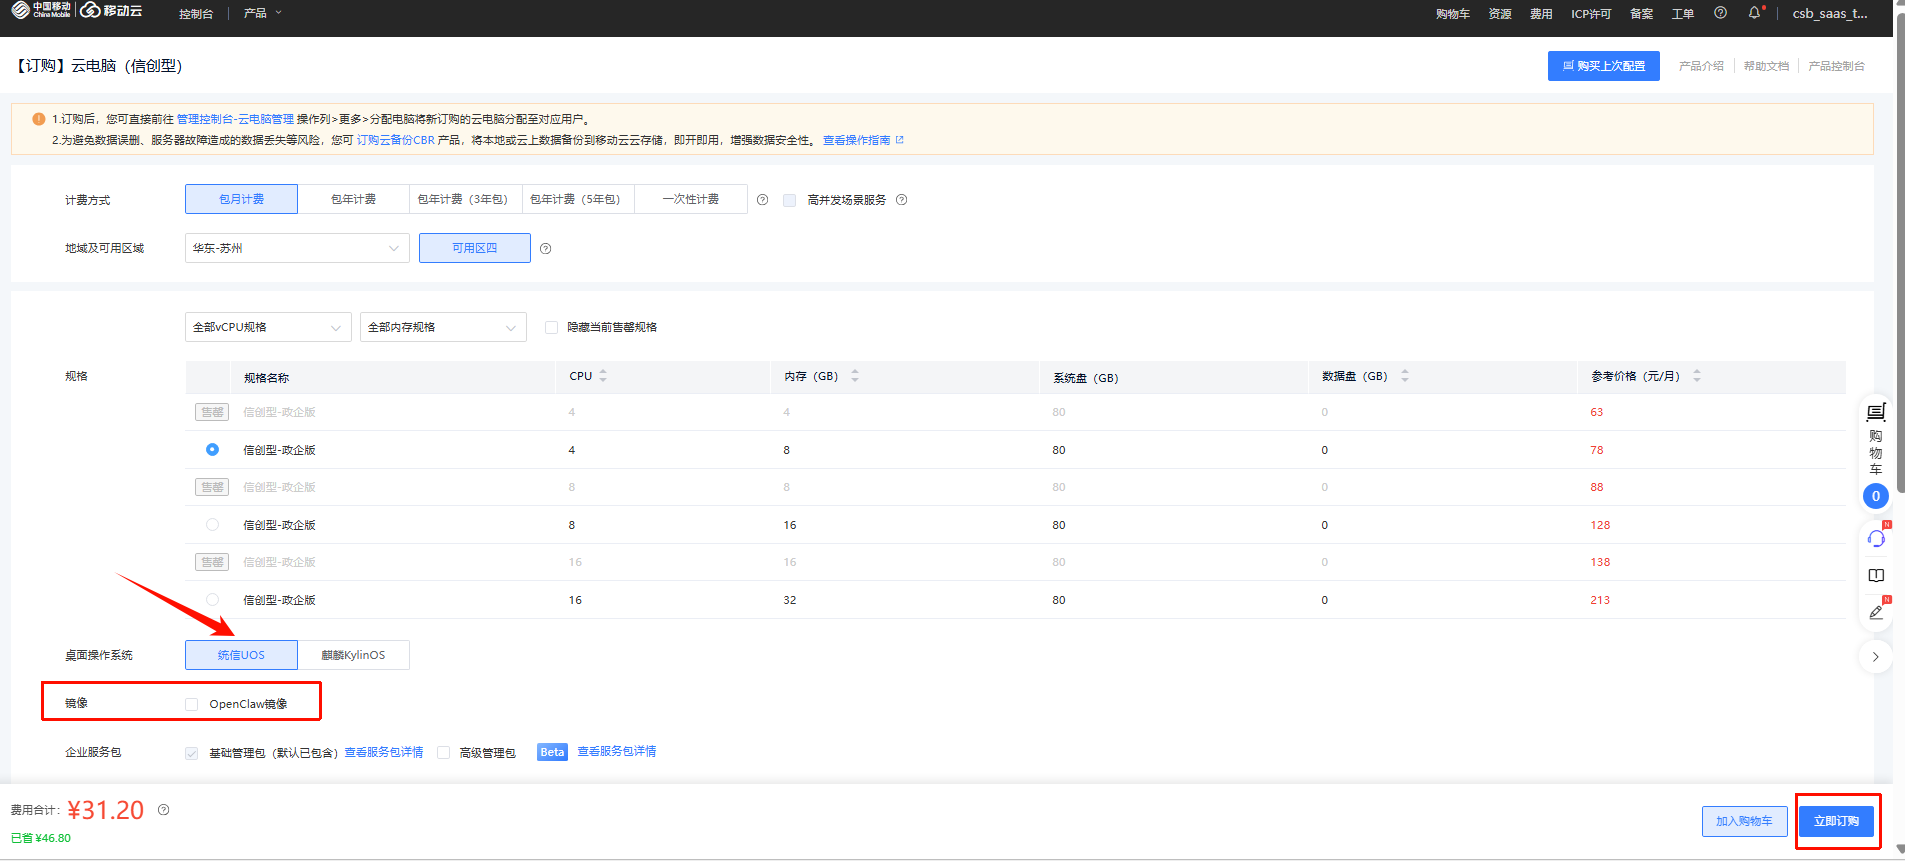Image resolution: width=1905 pixels, height=861 pixels.
Task: Open 资源 in the top navigation
Action: pyautogui.click(x=1500, y=14)
